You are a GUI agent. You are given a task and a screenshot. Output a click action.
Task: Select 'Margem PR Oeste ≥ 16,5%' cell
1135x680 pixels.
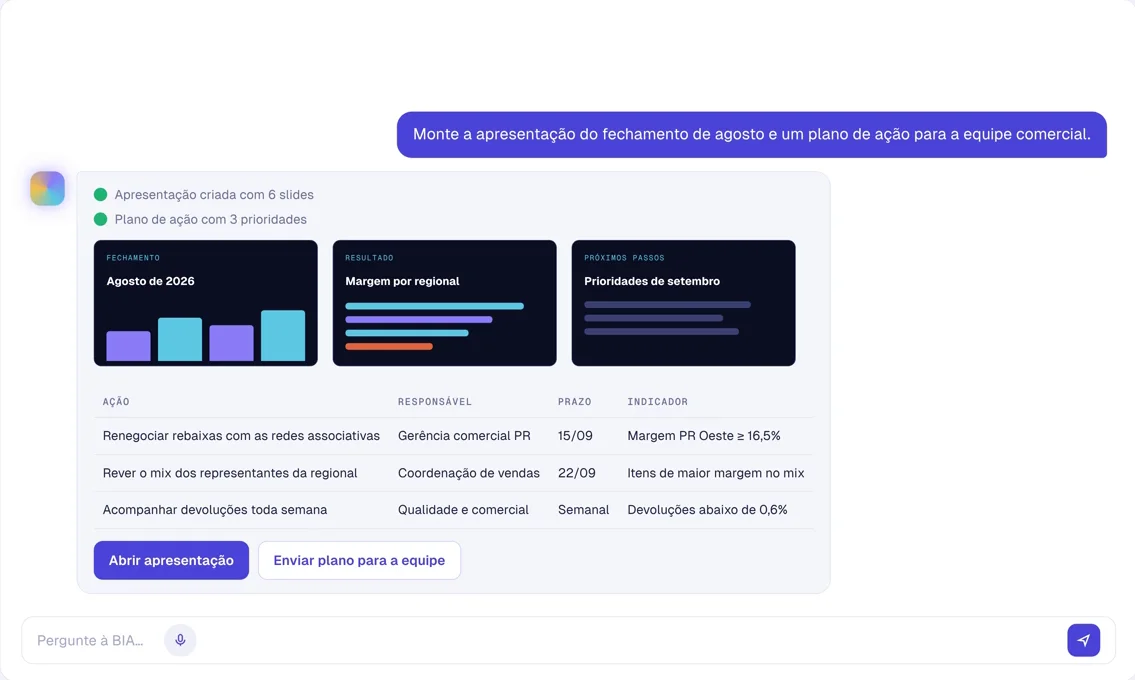point(704,436)
